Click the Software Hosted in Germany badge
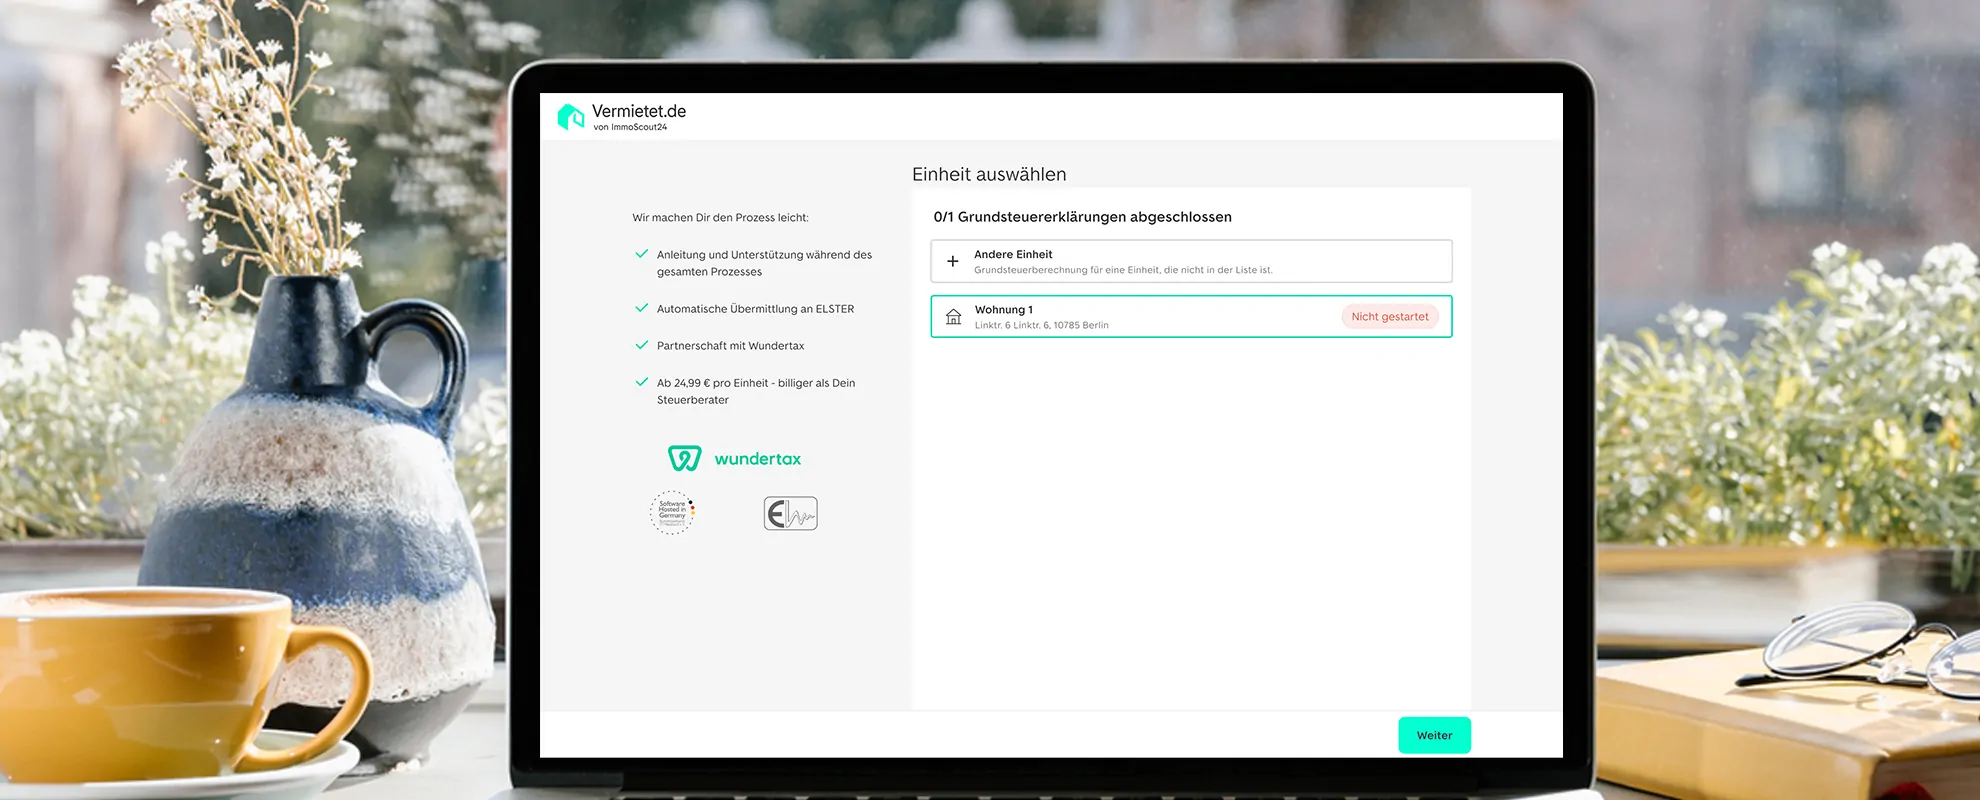Viewport: 1980px width, 800px height. [672, 513]
